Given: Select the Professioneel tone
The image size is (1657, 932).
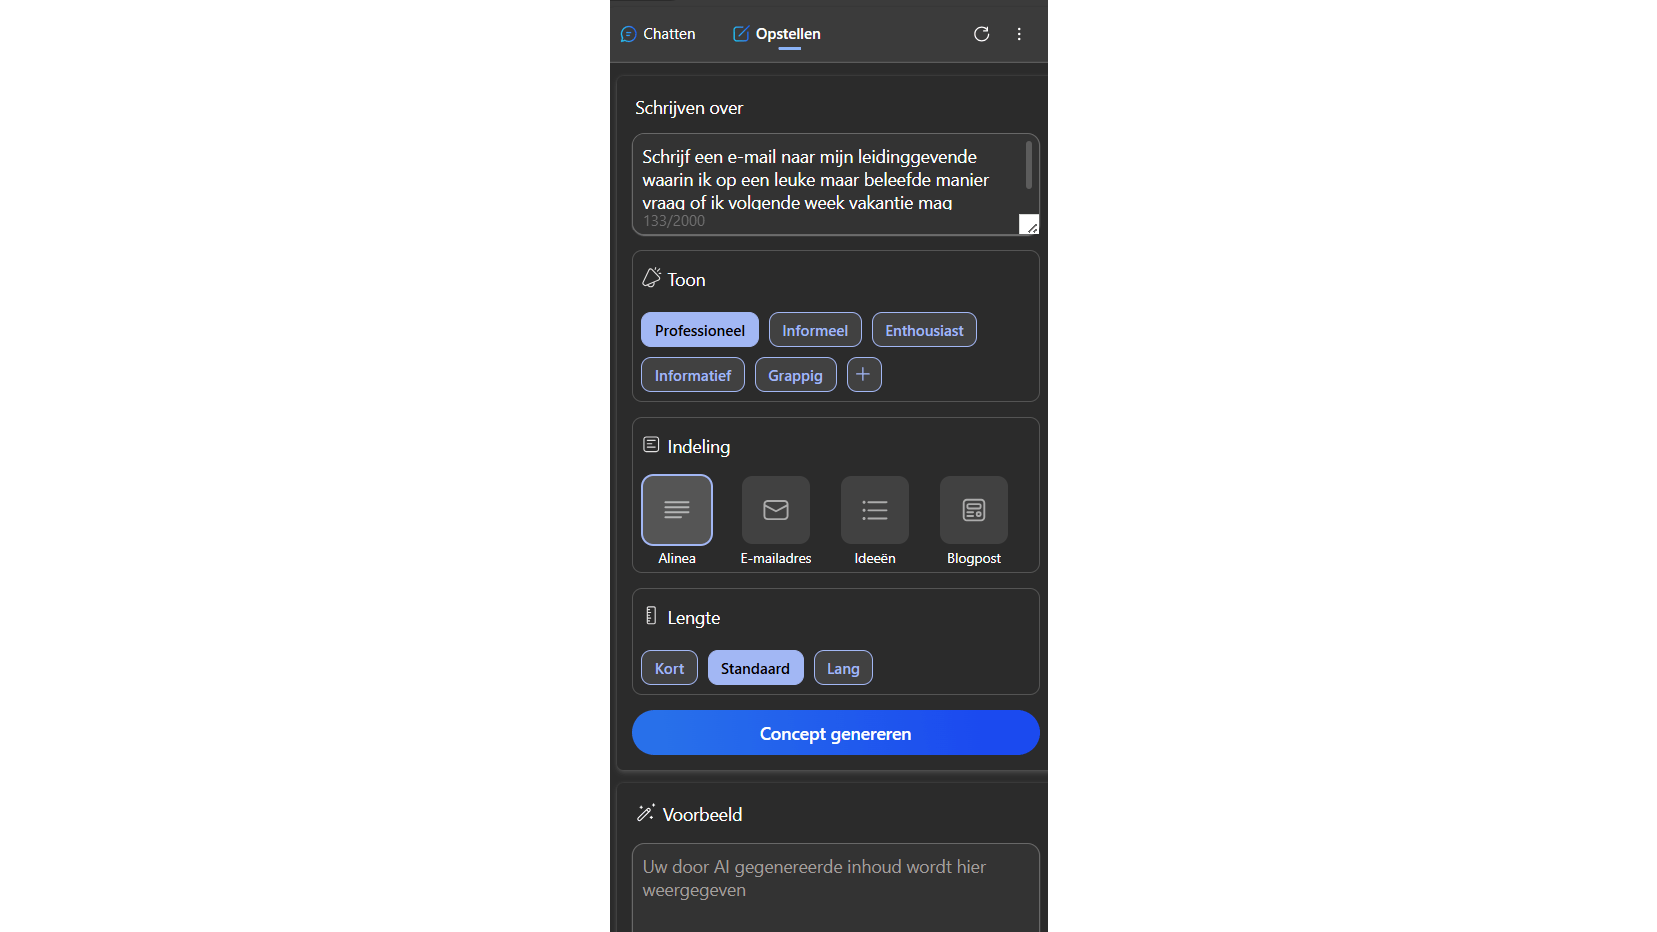Looking at the screenshot, I should tap(700, 330).
